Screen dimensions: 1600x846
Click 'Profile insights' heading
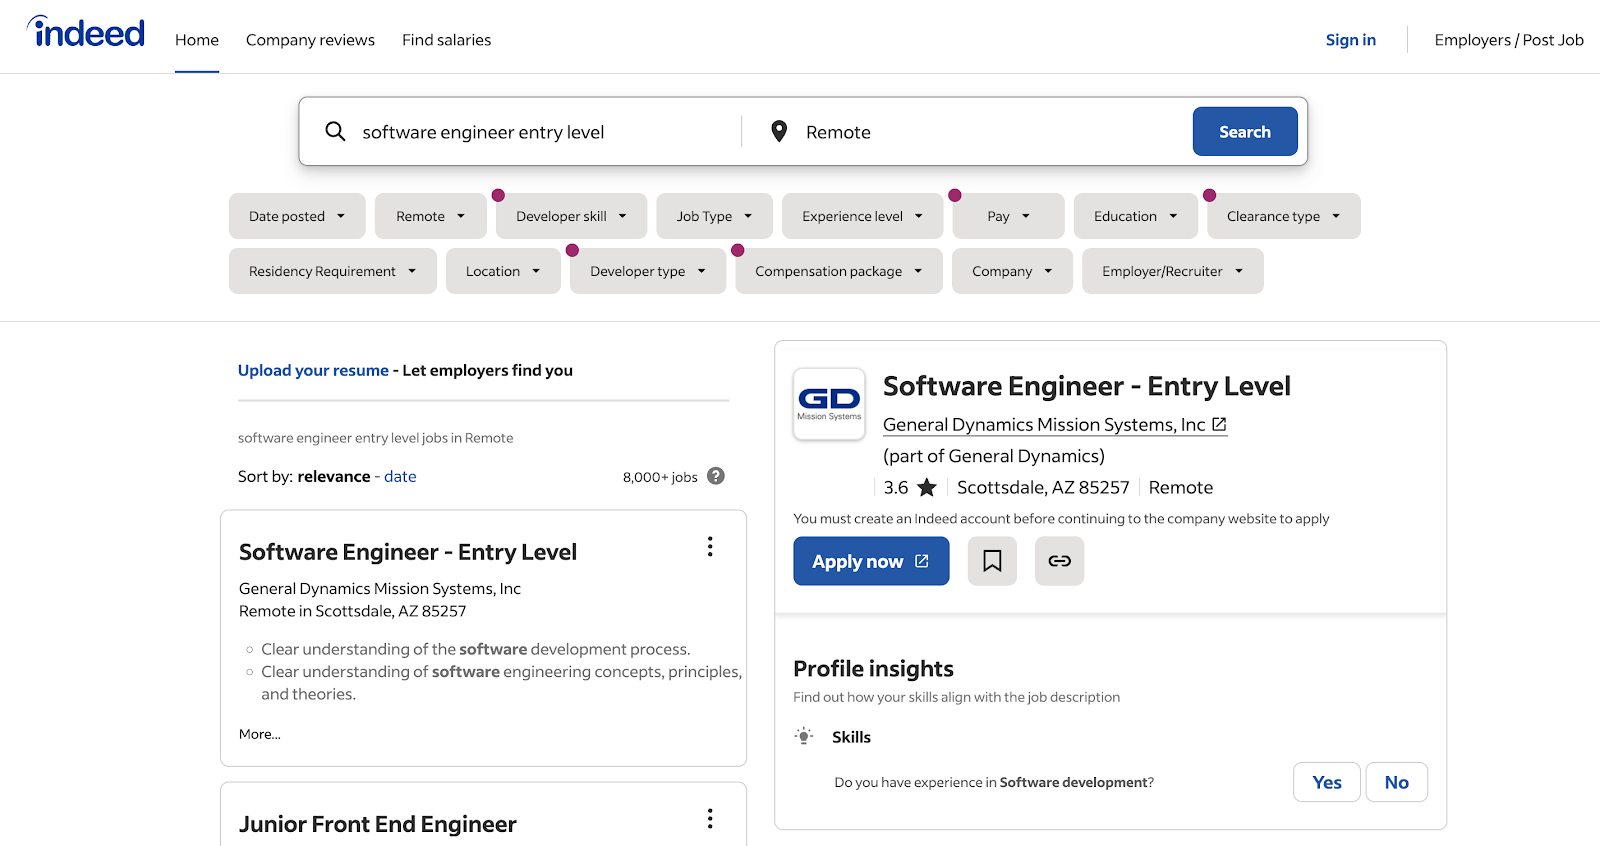[x=873, y=668]
